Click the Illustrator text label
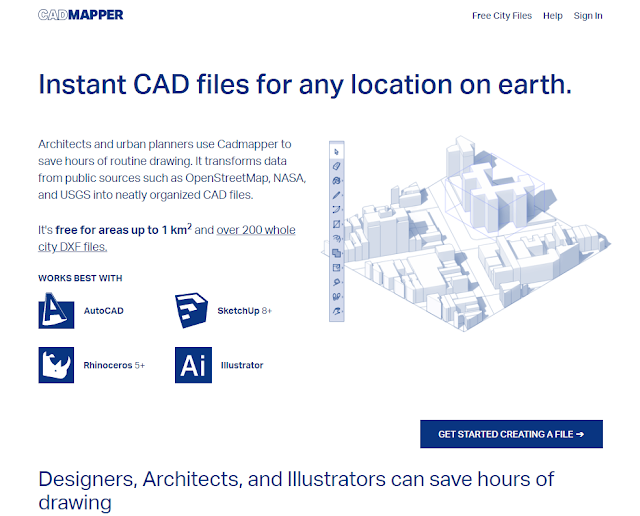 click(x=241, y=365)
